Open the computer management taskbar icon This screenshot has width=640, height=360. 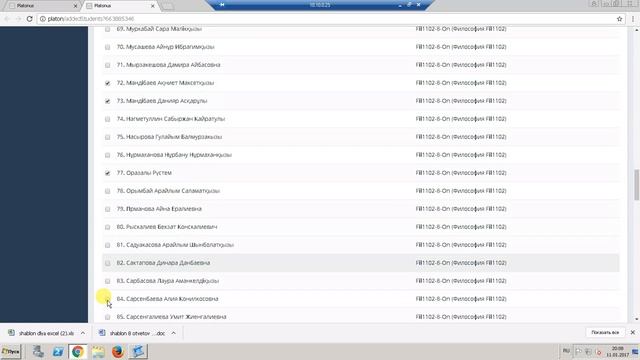click(x=38, y=351)
